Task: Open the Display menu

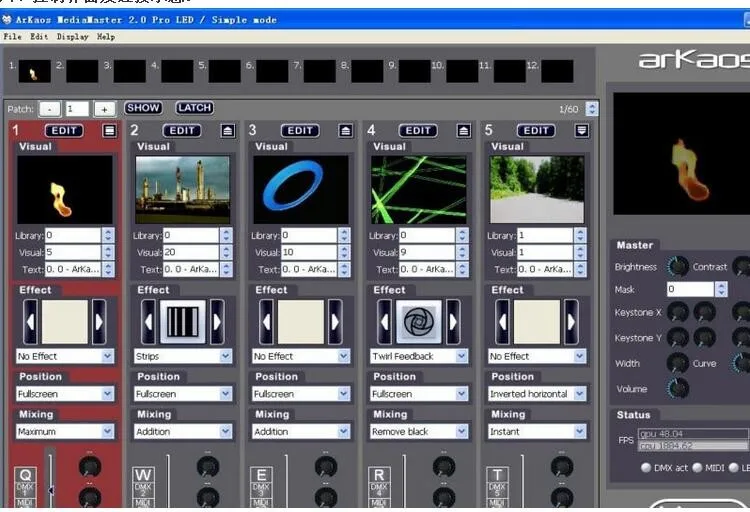Action: 72,36
